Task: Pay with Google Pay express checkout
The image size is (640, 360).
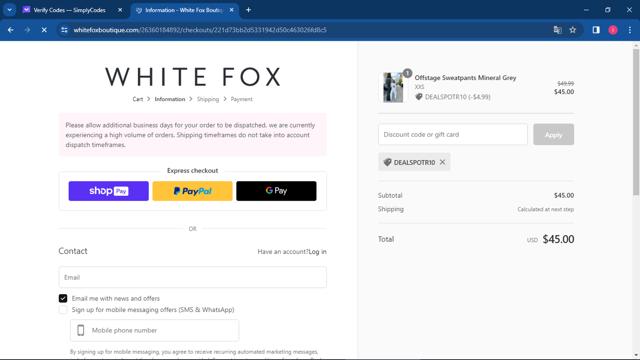Action: 276,191
